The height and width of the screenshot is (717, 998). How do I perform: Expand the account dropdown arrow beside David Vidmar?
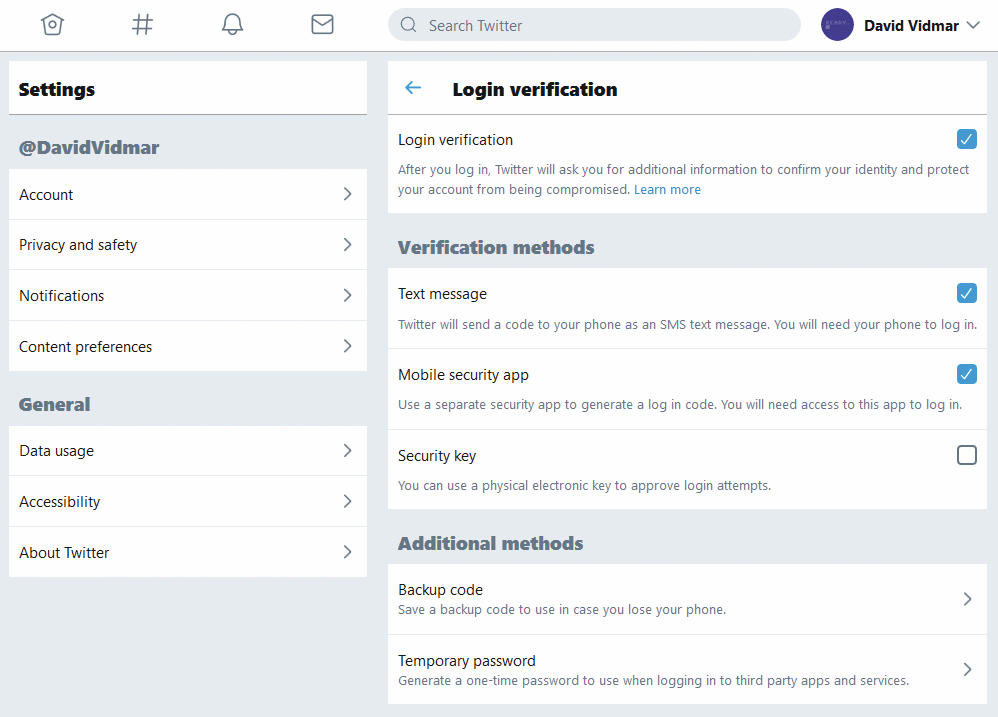coord(973,25)
